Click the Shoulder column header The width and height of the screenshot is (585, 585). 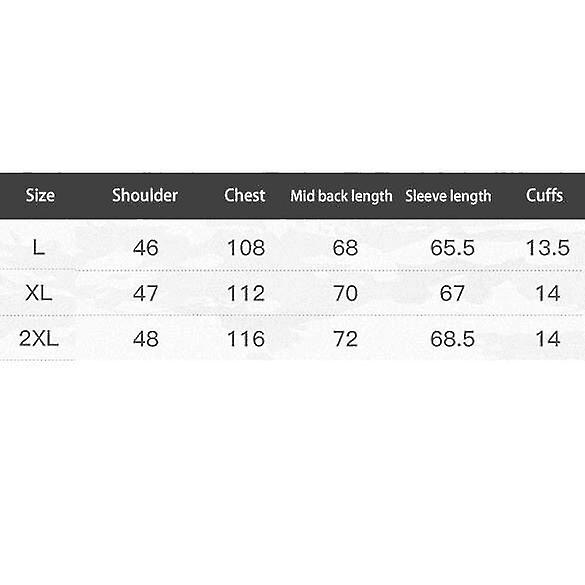[x=145, y=195]
